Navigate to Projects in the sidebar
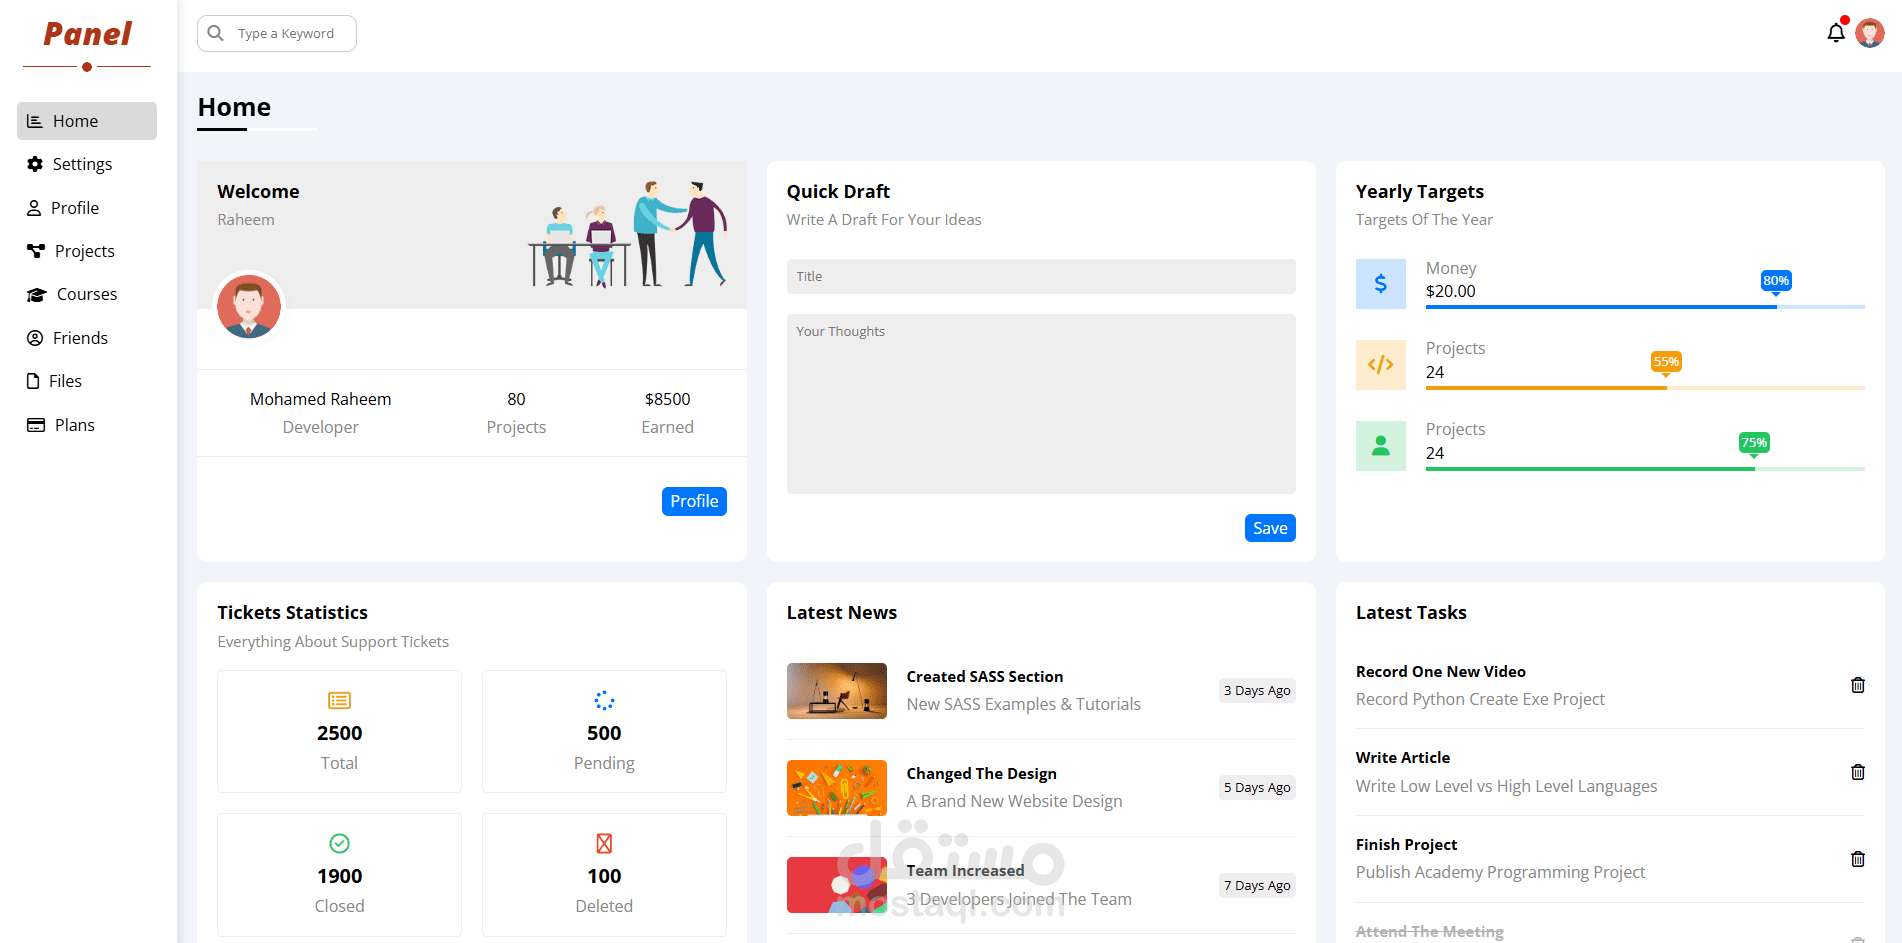Screen dimensions: 1902x943 (x=87, y=251)
